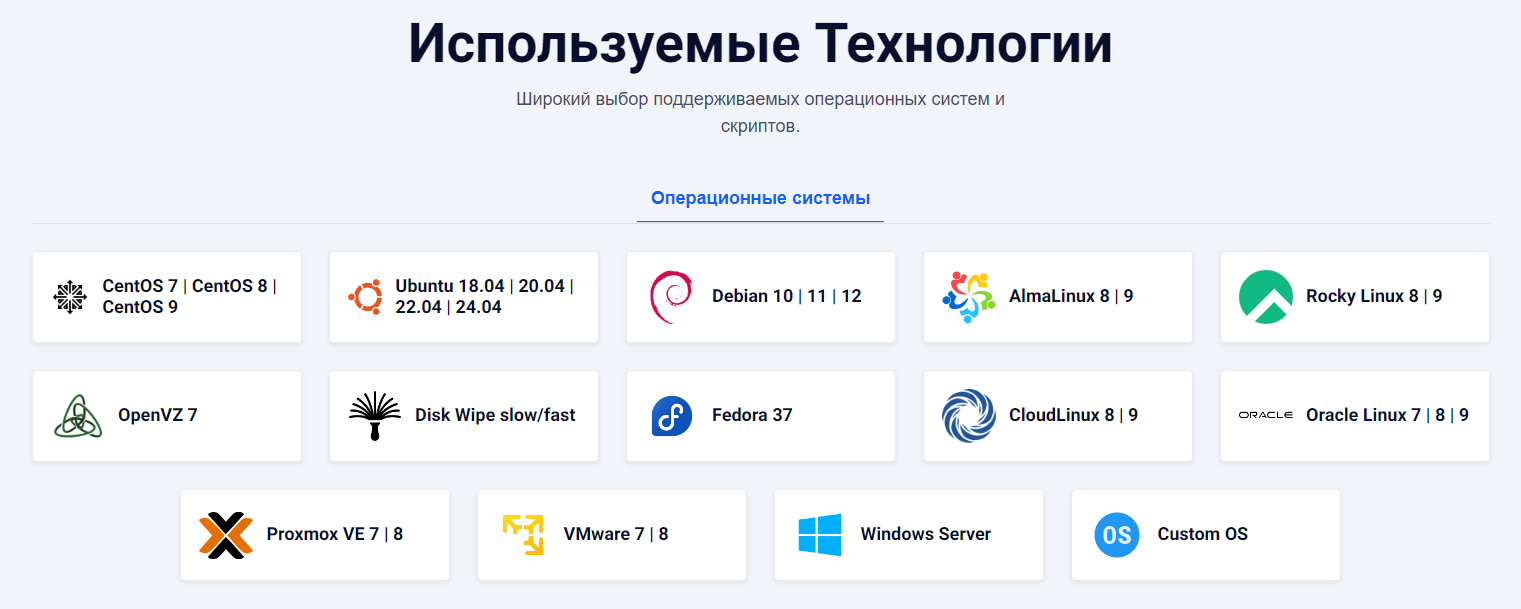
Task: Click the Используемые Технологии heading
Action: click(760, 45)
